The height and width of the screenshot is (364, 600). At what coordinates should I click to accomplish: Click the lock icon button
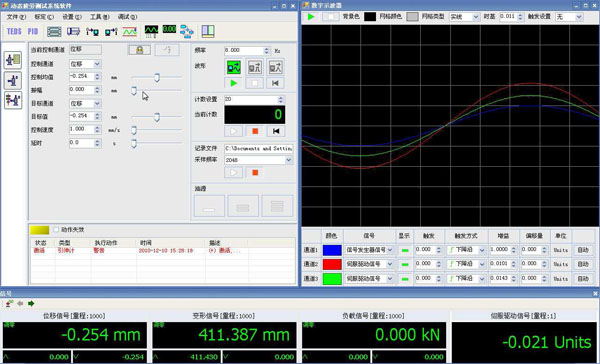point(139,50)
